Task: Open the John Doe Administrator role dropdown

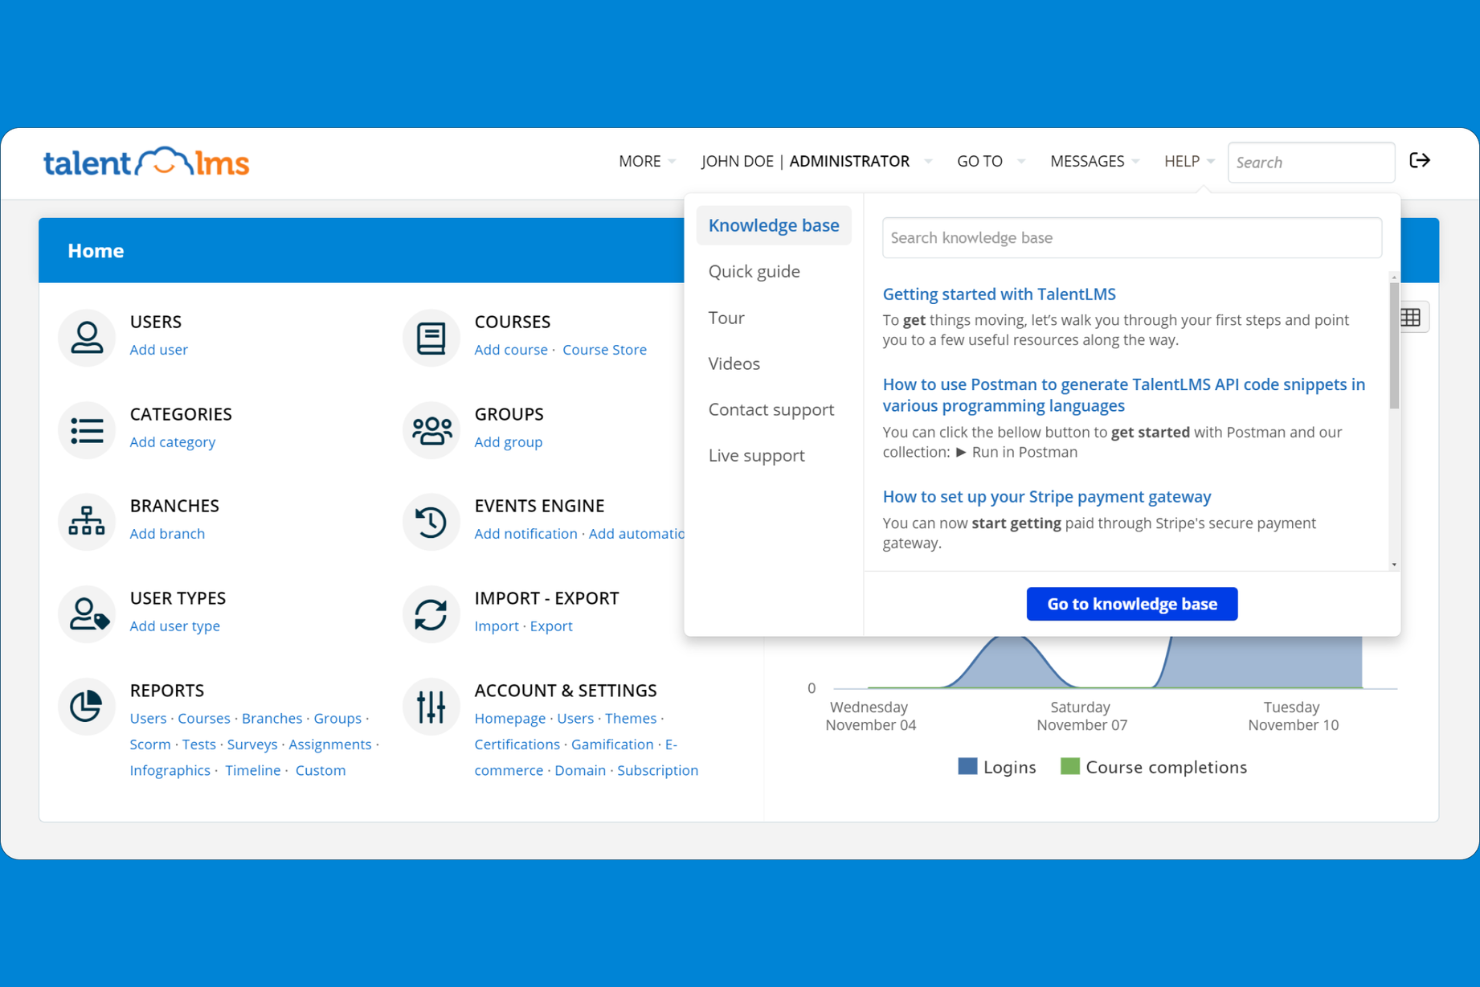Action: [x=816, y=161]
